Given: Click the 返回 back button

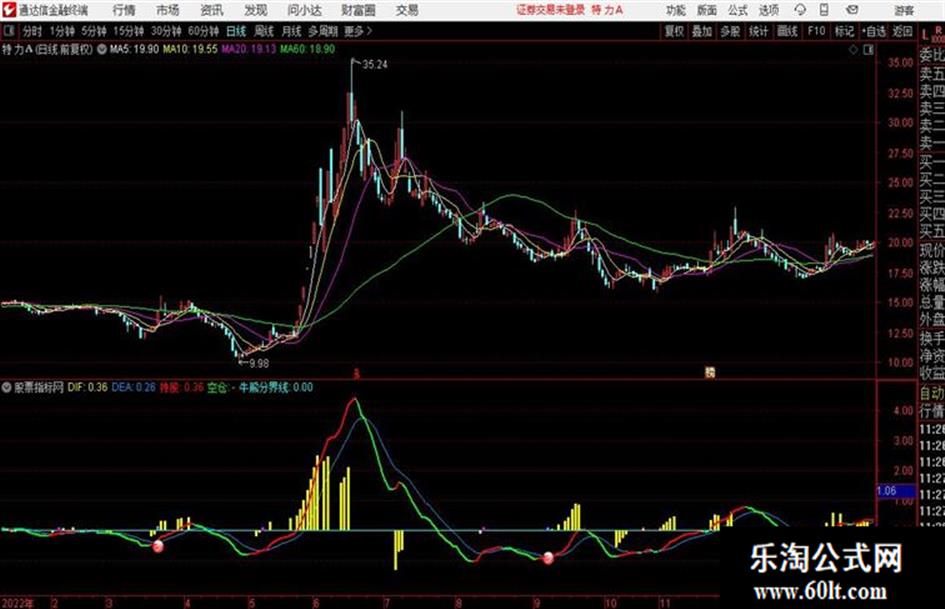Looking at the screenshot, I should click(x=902, y=31).
